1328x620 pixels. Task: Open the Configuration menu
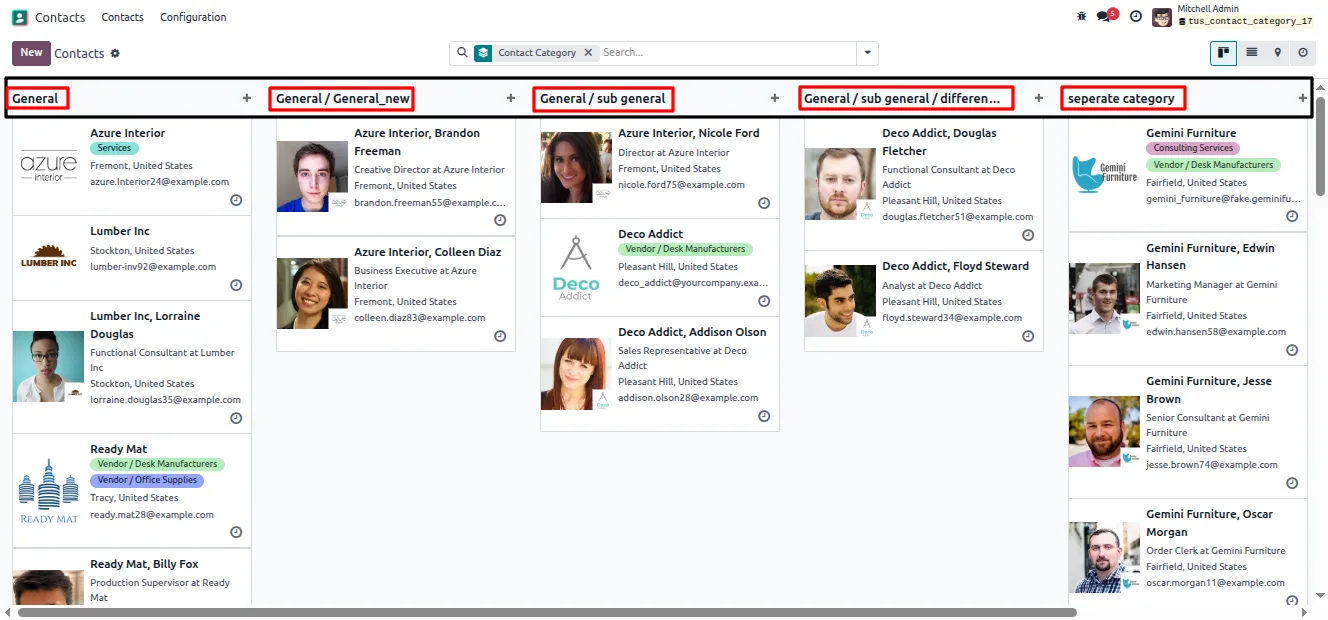coord(193,17)
